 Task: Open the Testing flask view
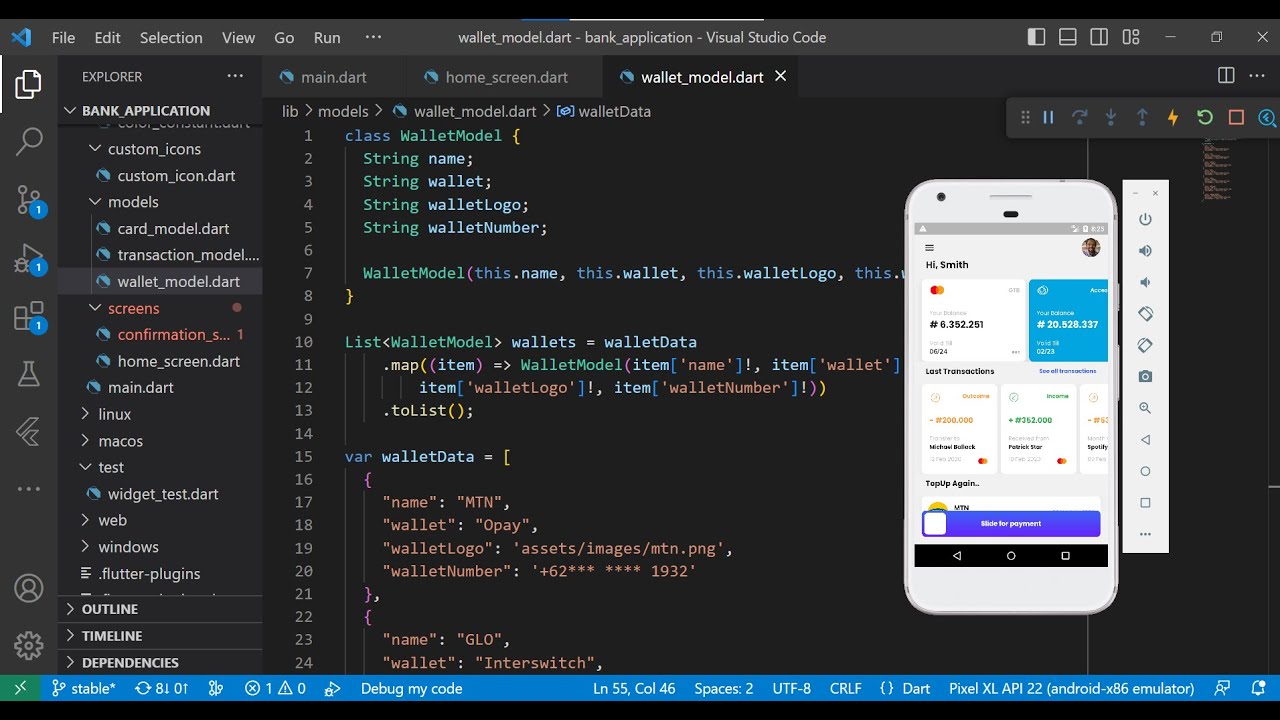[28, 374]
